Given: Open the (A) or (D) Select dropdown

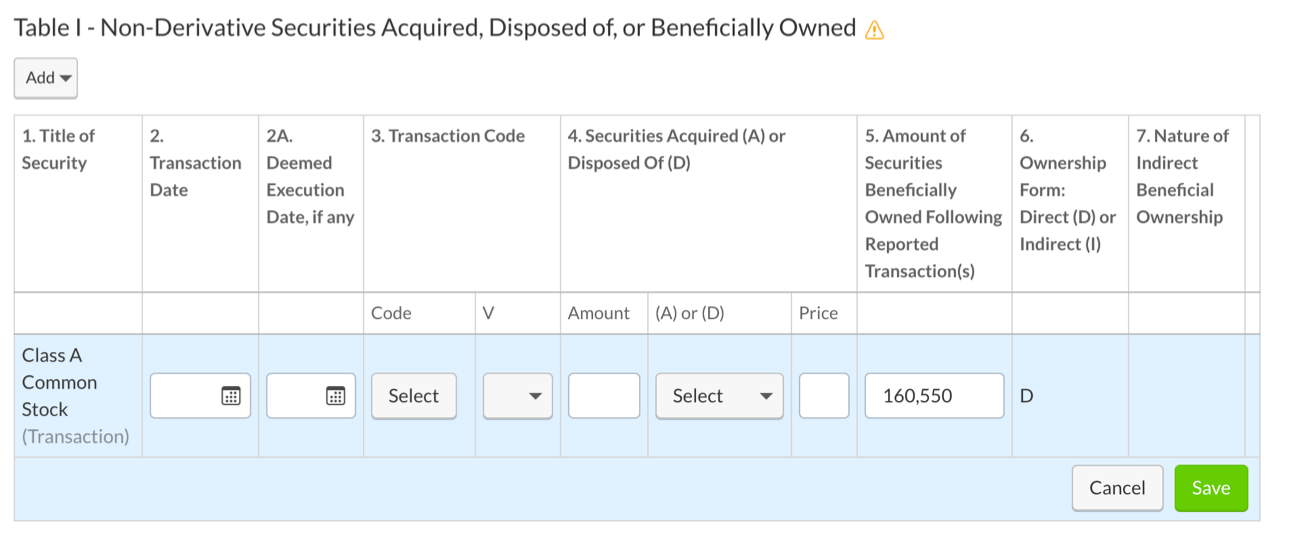Looking at the screenshot, I should (x=720, y=396).
